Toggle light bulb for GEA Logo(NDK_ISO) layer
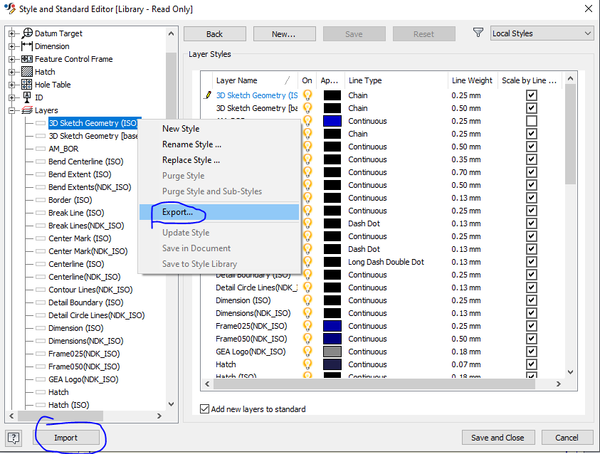The width and height of the screenshot is (600, 454). coord(307,351)
